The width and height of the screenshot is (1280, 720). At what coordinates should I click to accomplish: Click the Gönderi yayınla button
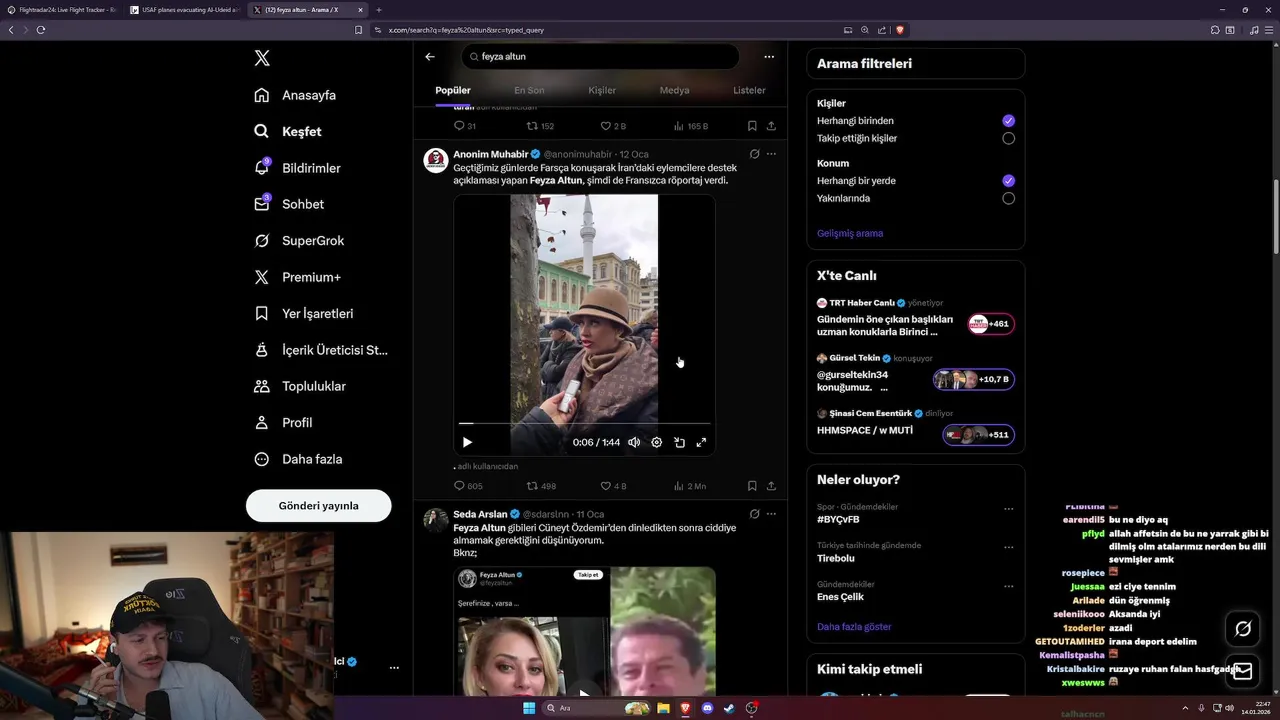(318, 506)
